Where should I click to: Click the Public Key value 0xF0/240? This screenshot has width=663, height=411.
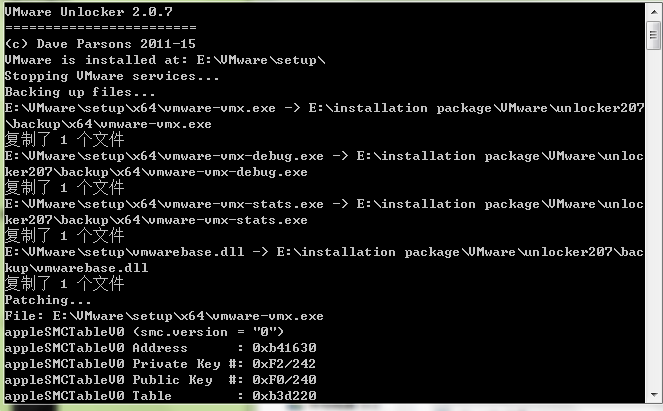pyautogui.click(x=284, y=380)
